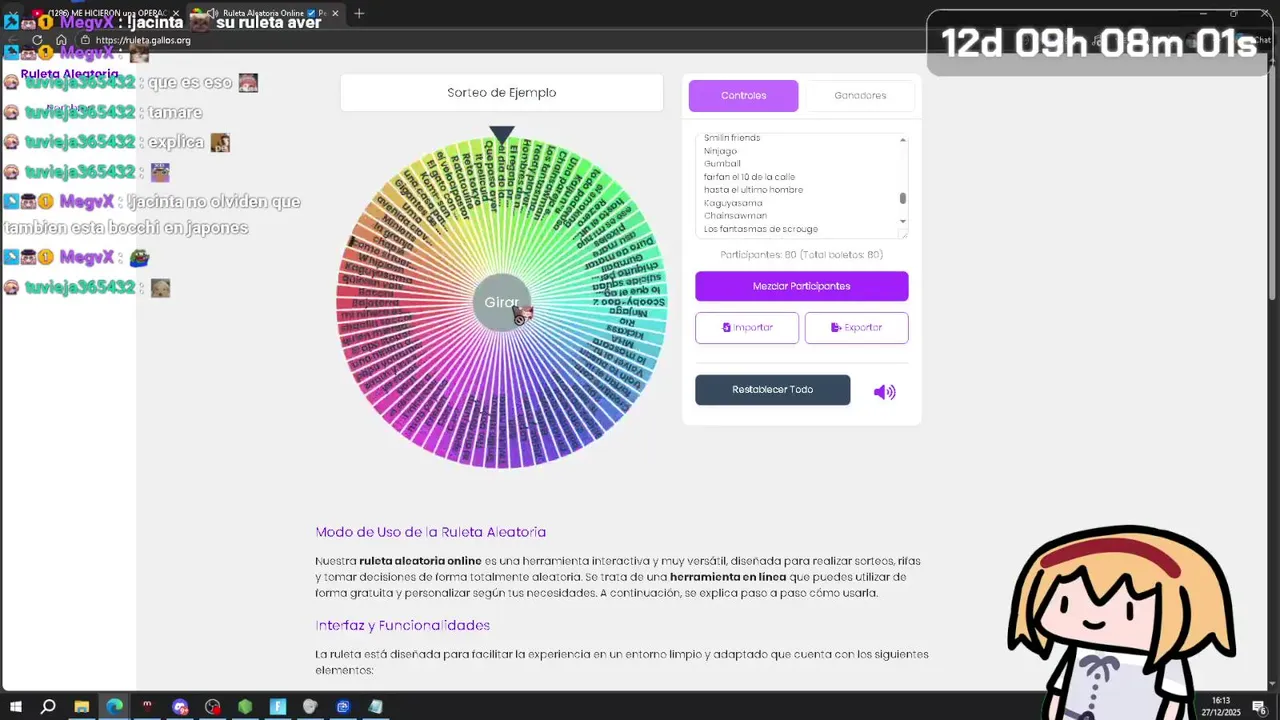The height and width of the screenshot is (720, 1280).
Task: Close the YouTube browser tab
Action: (176, 13)
